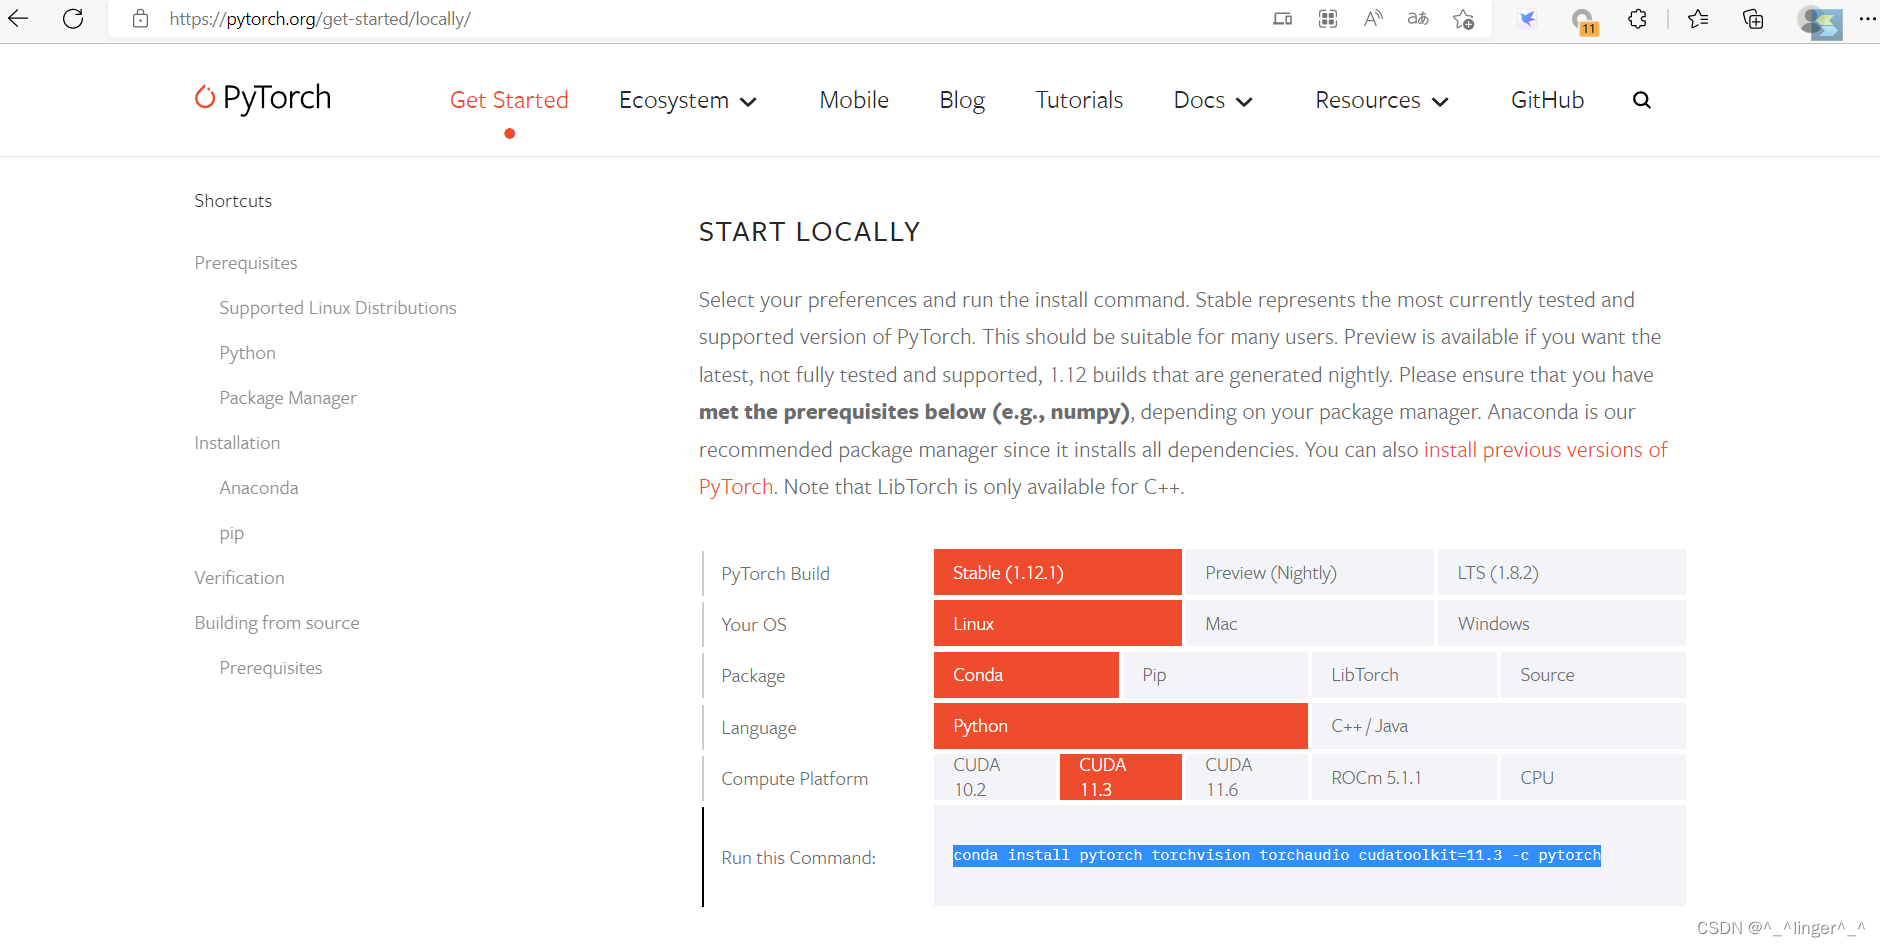The width and height of the screenshot is (1880, 947).
Task: Activate Read Aloud icon
Action: pyautogui.click(x=1373, y=18)
